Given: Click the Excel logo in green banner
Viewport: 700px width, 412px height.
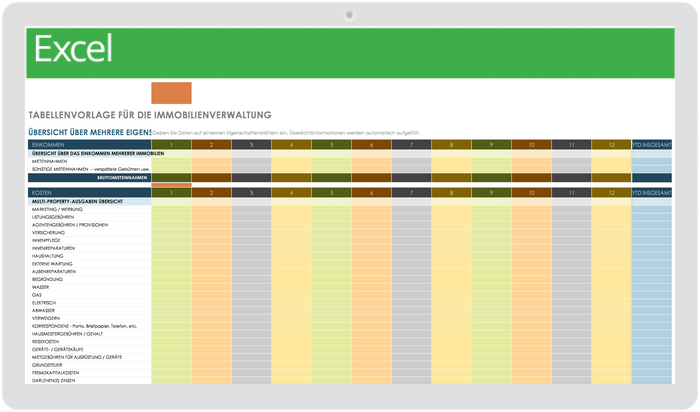Looking at the screenshot, I should pos(73,49).
